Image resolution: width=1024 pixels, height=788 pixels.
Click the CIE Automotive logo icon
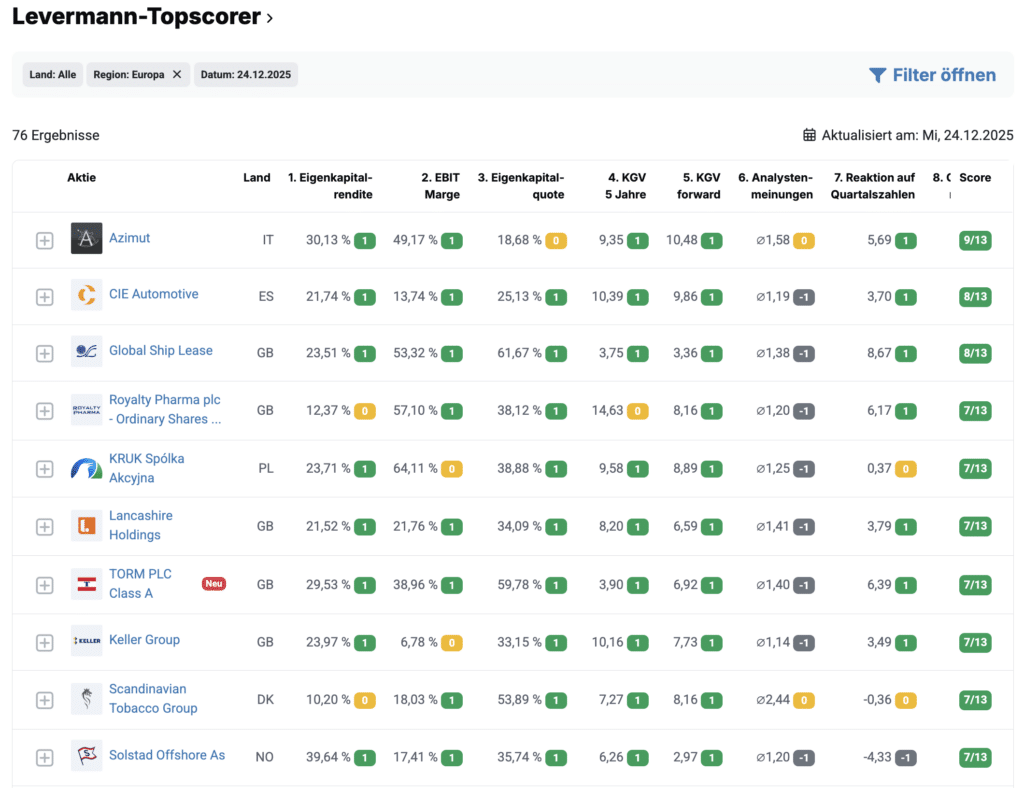pos(87,295)
